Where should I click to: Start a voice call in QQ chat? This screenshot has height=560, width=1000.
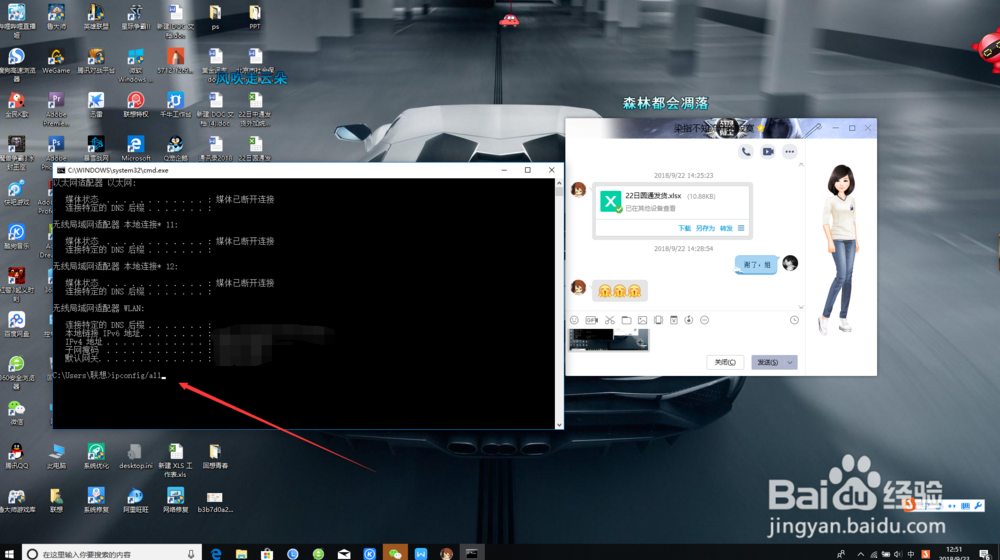tap(746, 152)
